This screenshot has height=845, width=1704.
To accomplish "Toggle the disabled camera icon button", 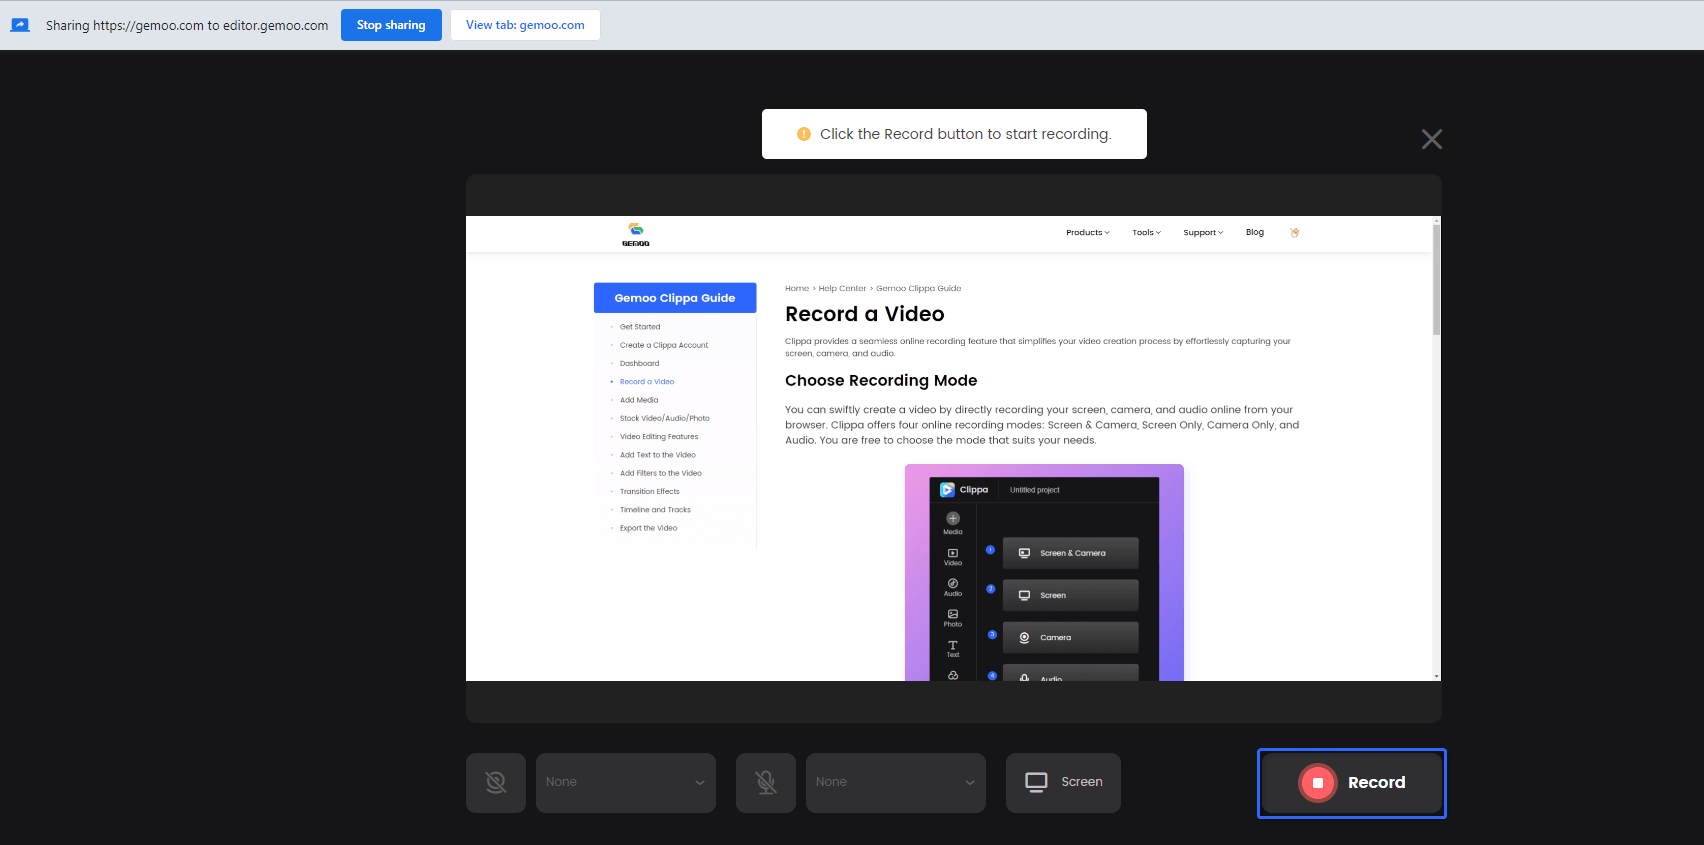I will point(496,782).
